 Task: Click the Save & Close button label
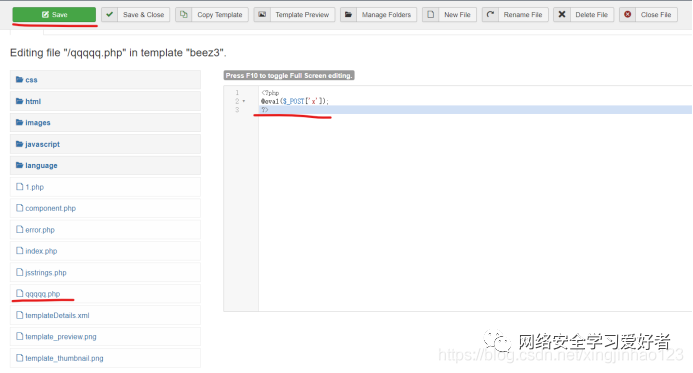[144, 15]
